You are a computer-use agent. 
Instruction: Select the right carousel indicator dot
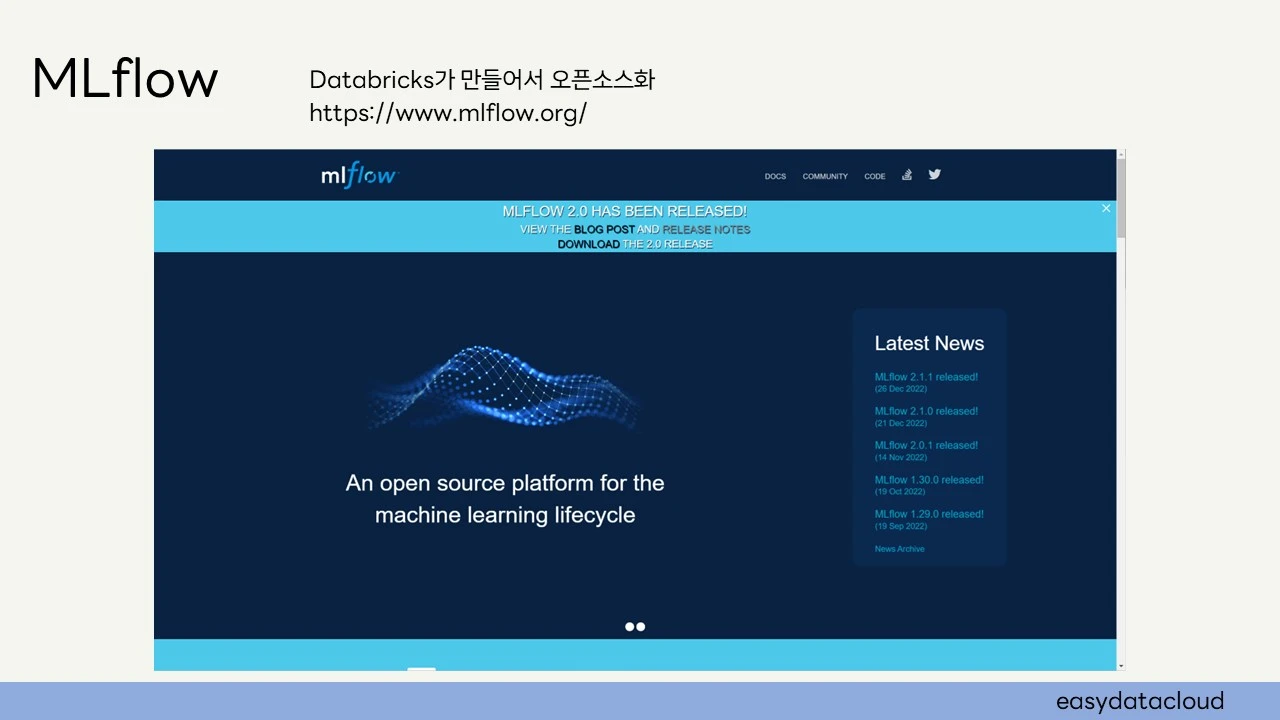coord(640,627)
